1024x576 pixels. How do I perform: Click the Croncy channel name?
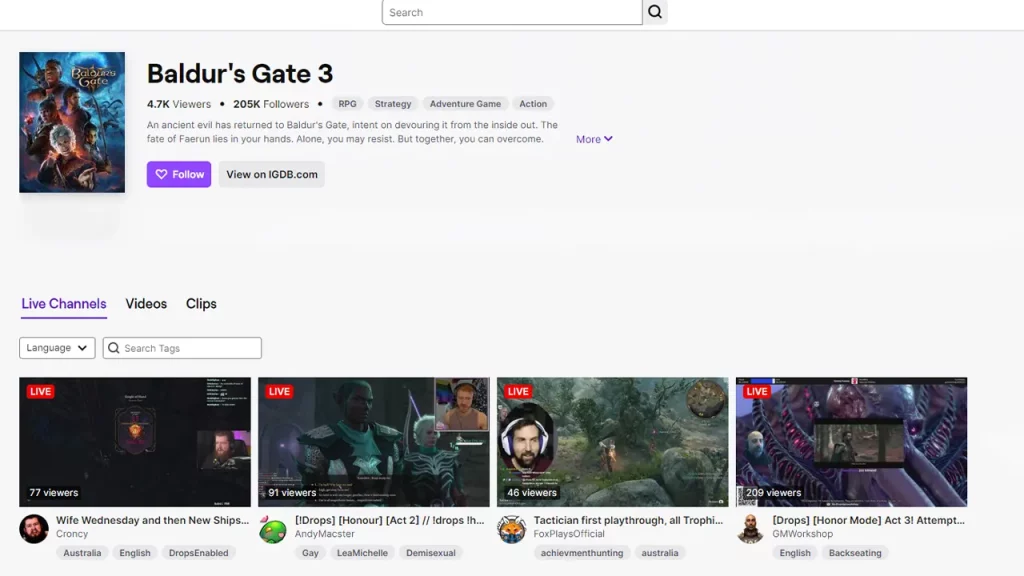point(72,534)
